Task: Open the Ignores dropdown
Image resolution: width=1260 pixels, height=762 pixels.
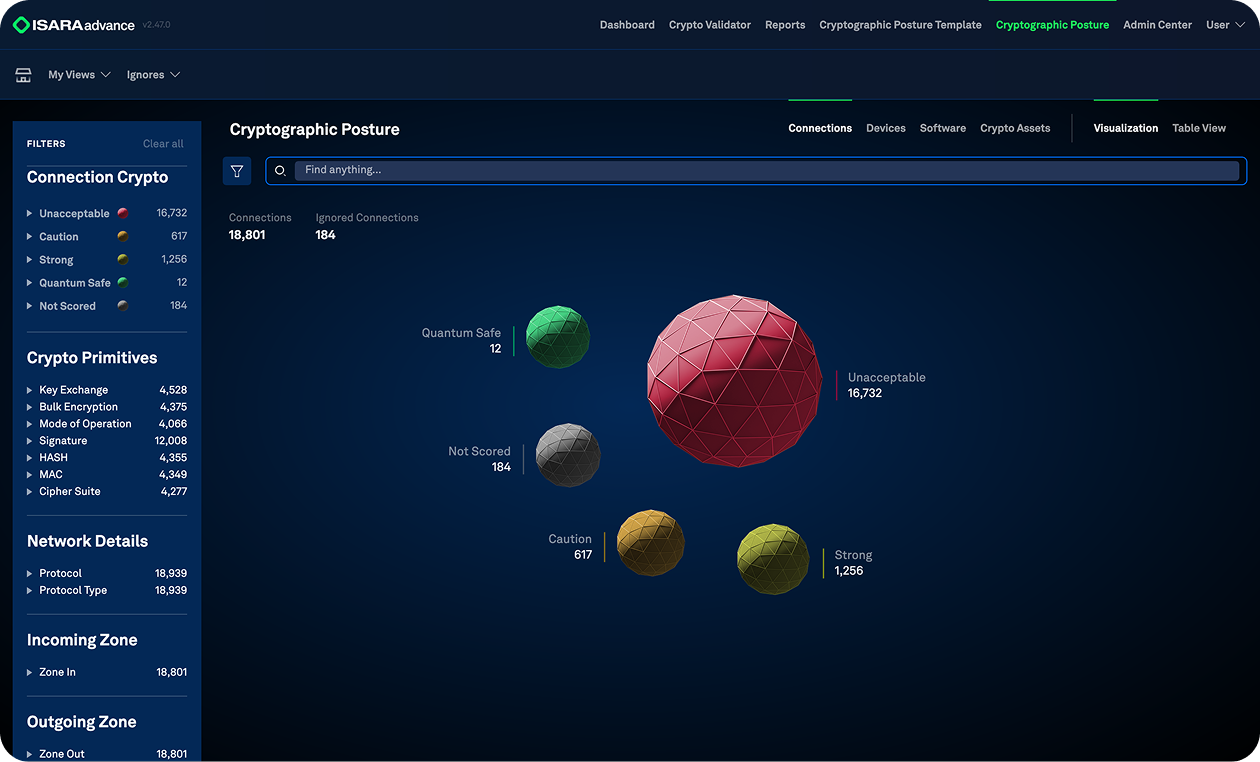Action: pyautogui.click(x=153, y=75)
